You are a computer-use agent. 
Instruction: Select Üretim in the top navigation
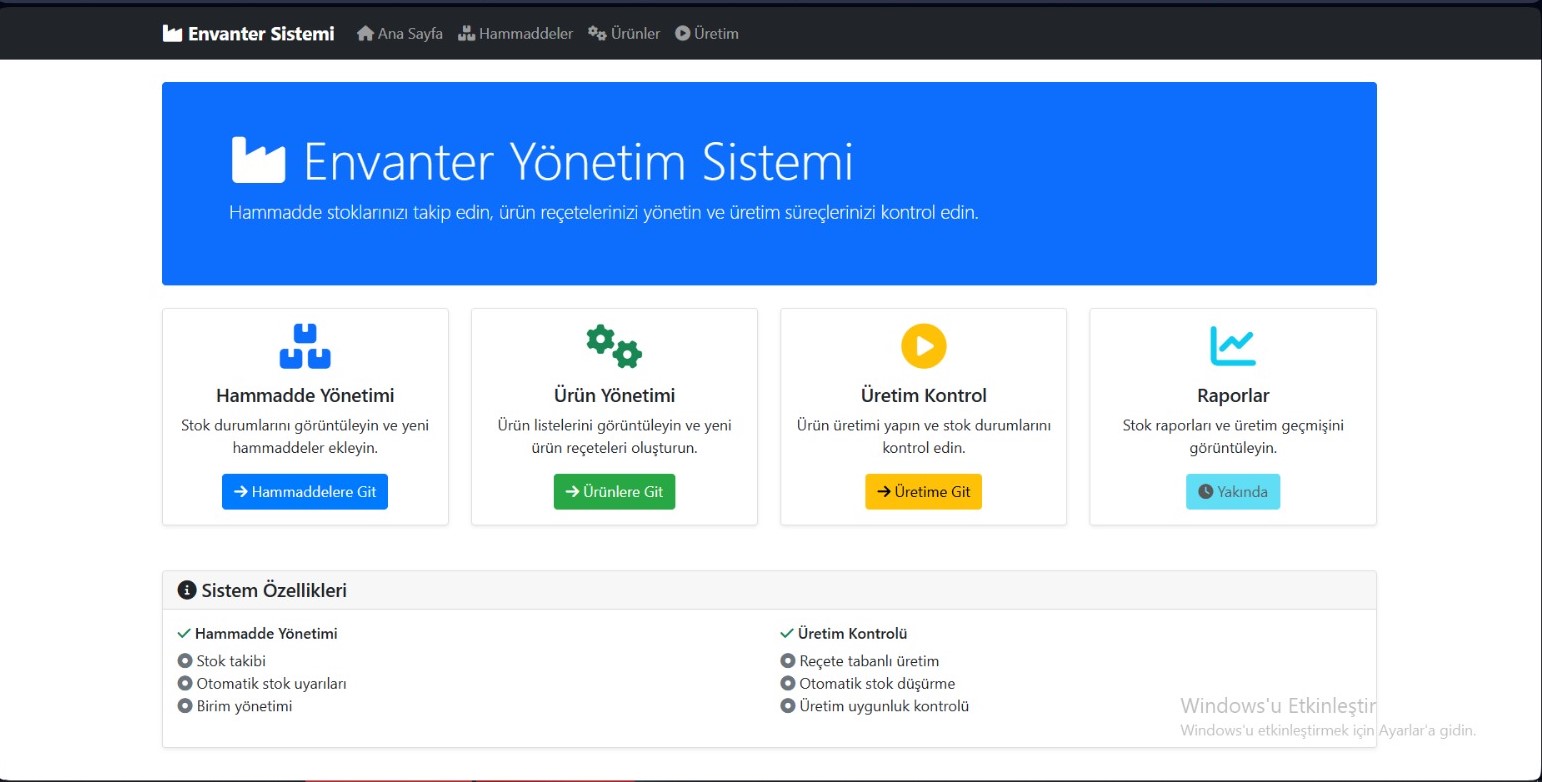tap(707, 34)
